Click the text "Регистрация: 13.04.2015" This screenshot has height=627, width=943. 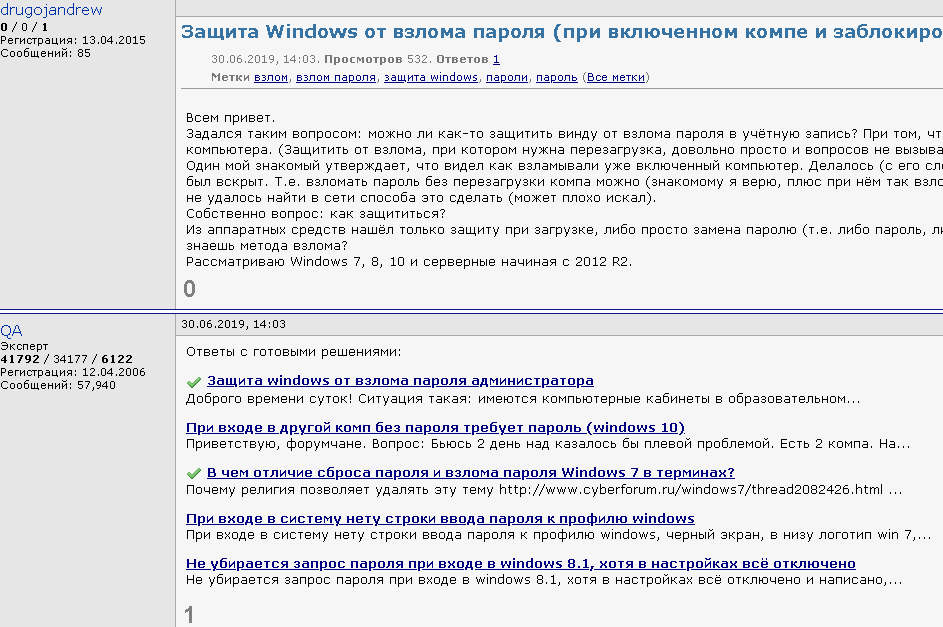[x=73, y=40]
